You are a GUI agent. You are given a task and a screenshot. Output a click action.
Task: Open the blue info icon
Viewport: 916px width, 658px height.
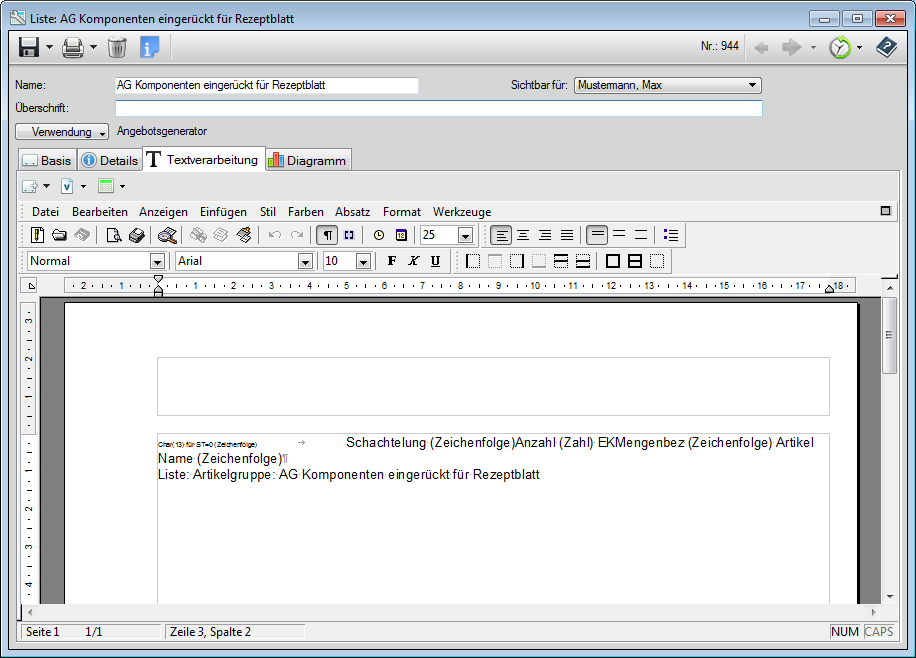(148, 47)
